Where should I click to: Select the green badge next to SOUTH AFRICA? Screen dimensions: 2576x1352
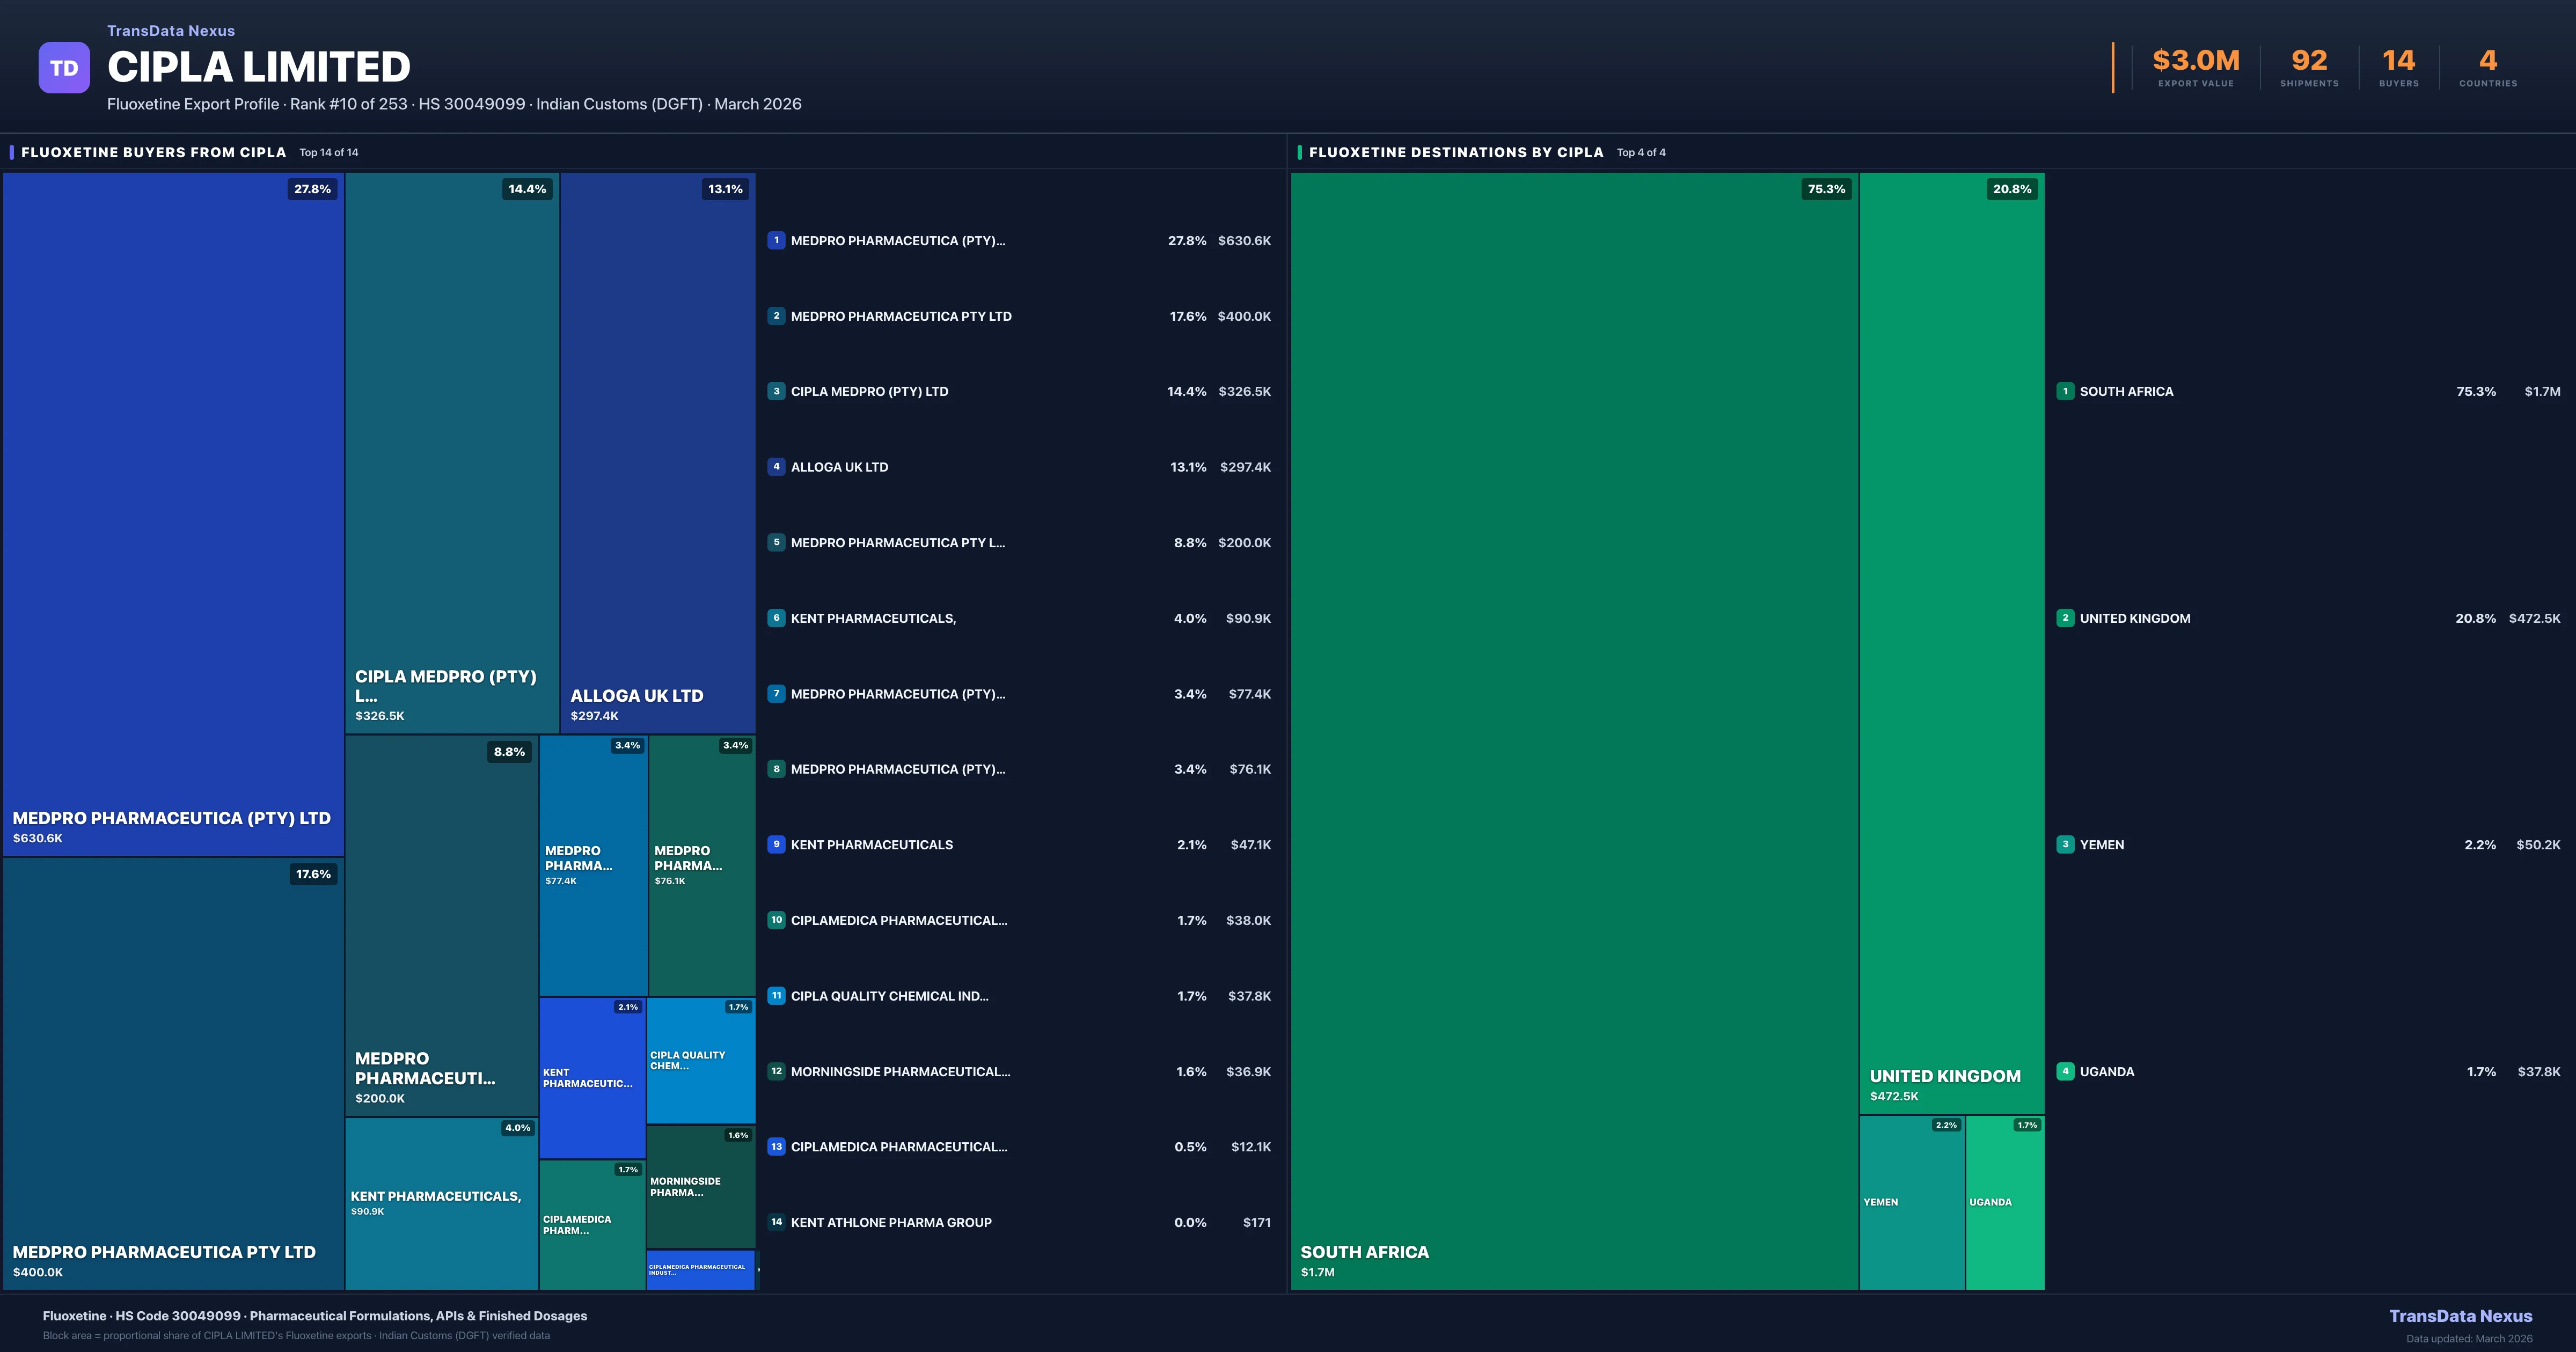[2065, 391]
